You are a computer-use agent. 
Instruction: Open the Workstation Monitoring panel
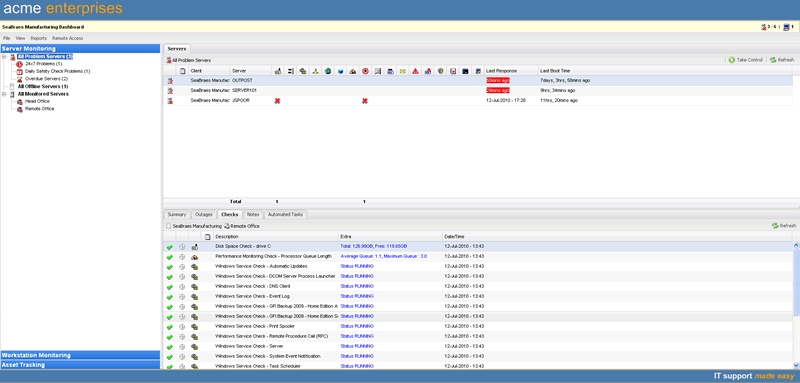[x=80, y=355]
